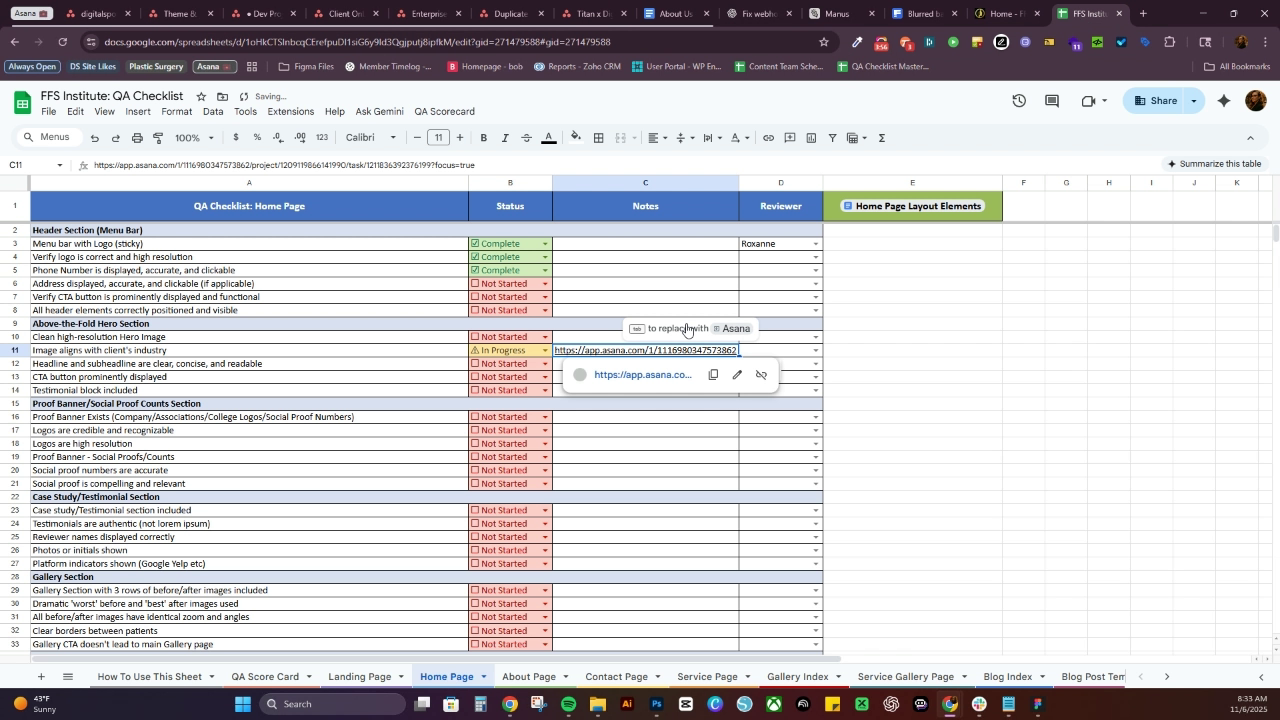Open the Insert menu
Viewport: 1280px width, 720px height.
[x=138, y=112]
